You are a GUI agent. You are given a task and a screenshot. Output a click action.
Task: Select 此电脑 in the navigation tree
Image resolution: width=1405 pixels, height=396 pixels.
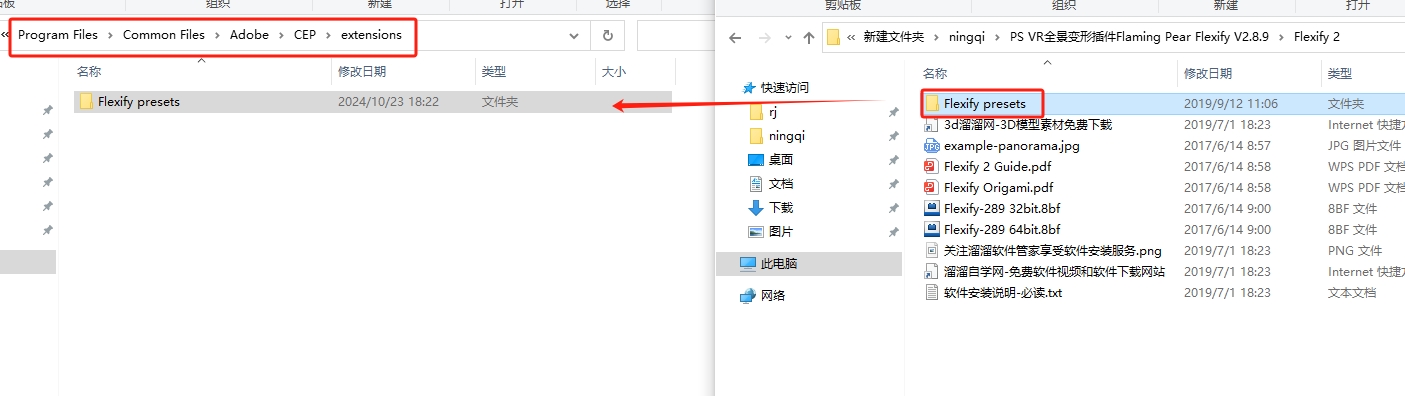(780, 264)
